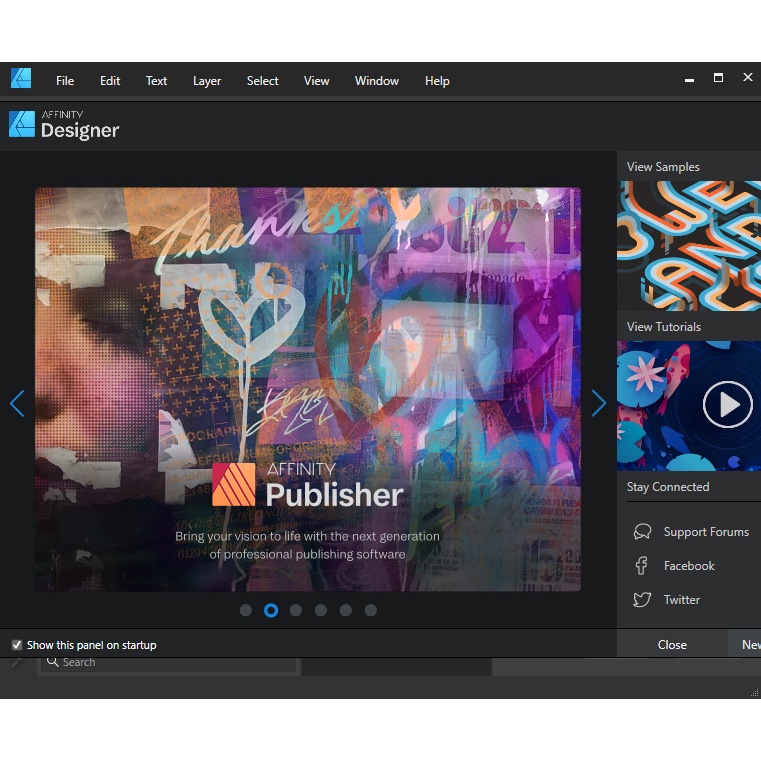The height and width of the screenshot is (761, 761).
Task: Click the Facebook icon
Action: (642, 566)
